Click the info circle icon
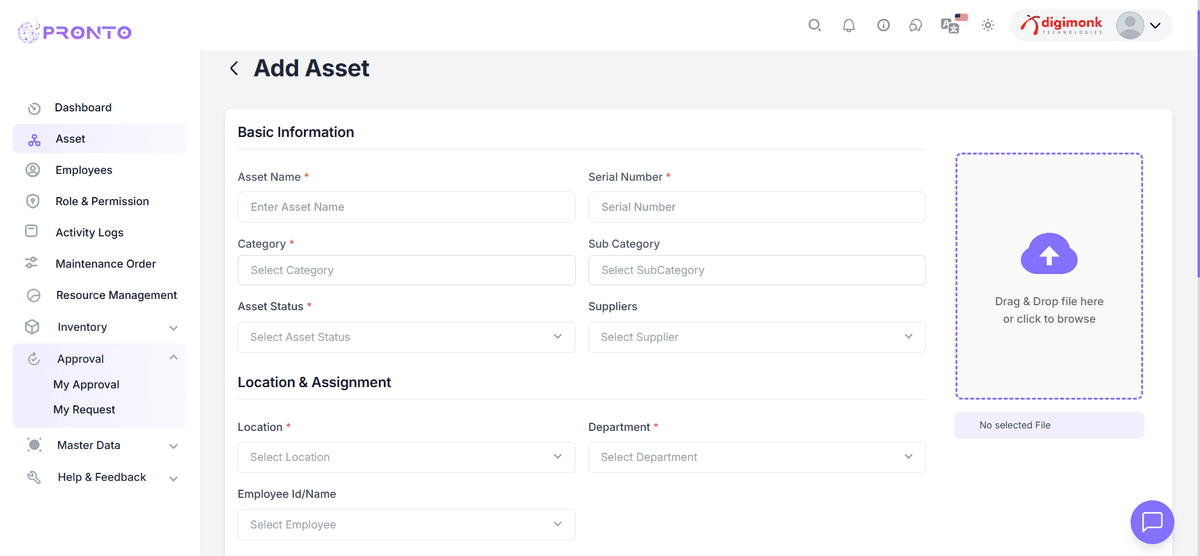 [883, 25]
